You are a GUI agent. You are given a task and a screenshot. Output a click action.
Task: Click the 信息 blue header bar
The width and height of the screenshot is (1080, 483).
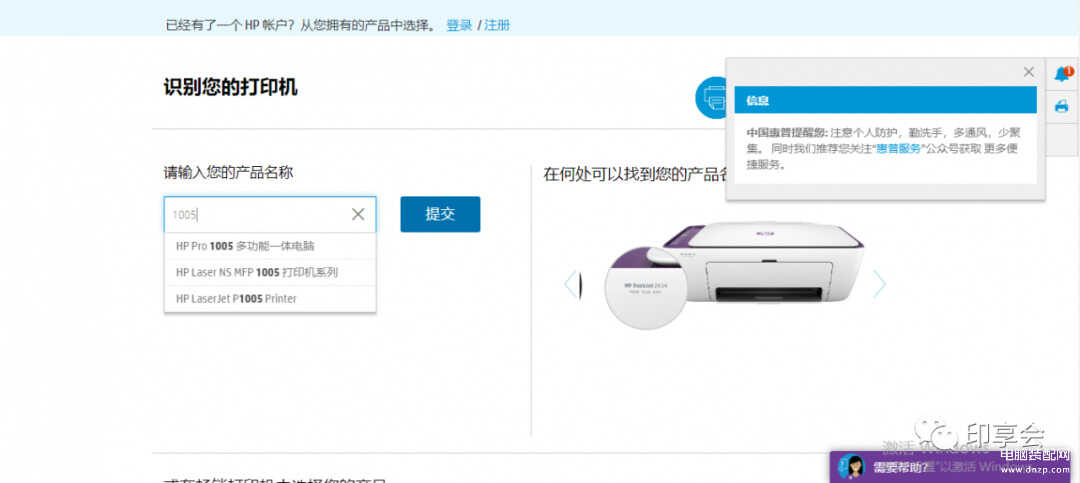885,100
